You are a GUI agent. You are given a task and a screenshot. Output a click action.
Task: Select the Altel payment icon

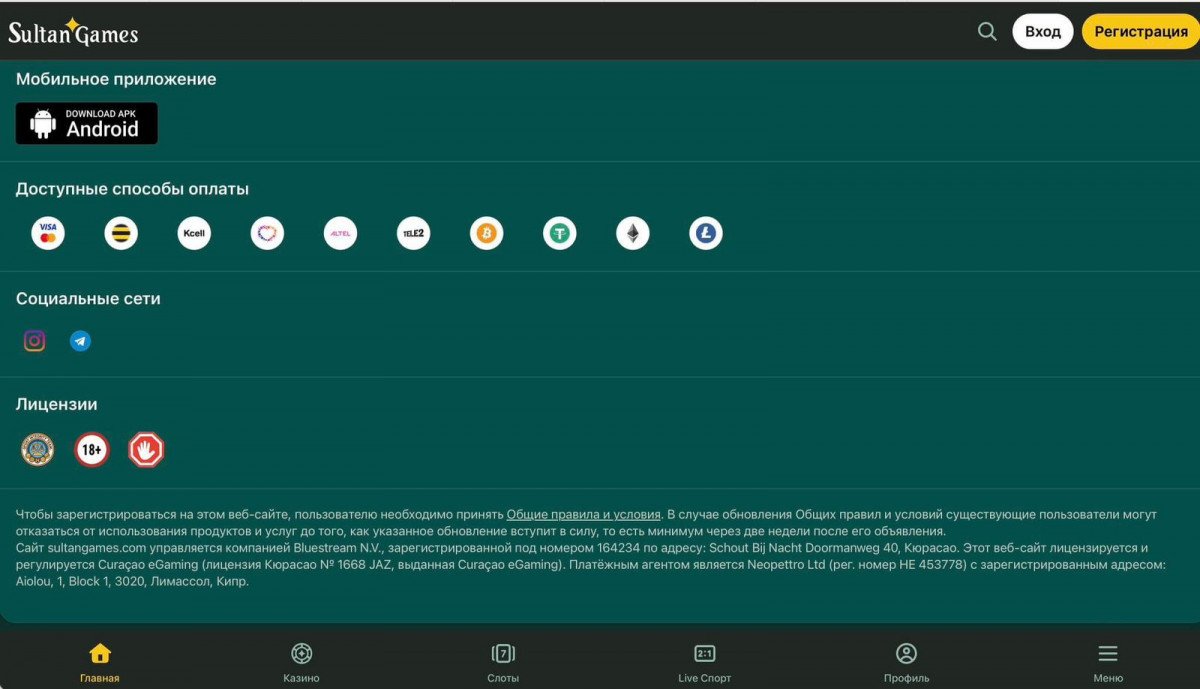(x=340, y=234)
